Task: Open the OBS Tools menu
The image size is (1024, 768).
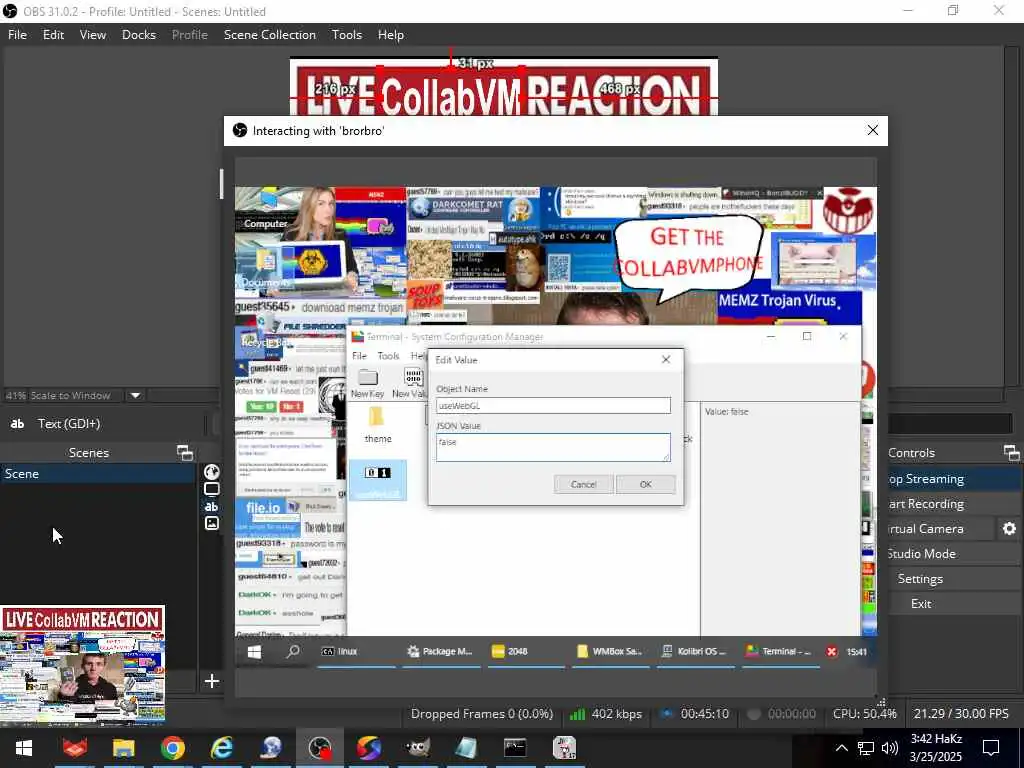Action: pyautogui.click(x=347, y=35)
